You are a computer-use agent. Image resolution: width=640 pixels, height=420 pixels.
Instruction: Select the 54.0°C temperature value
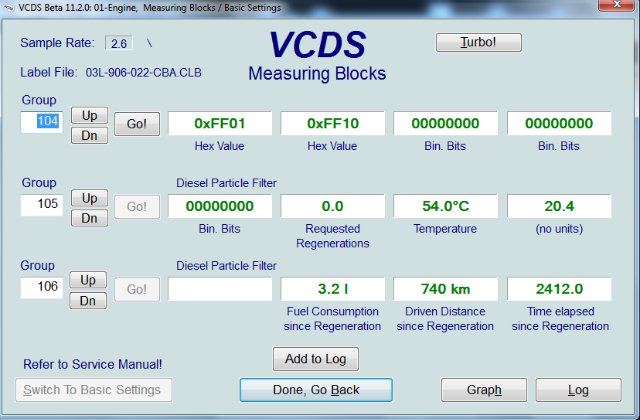pos(445,206)
